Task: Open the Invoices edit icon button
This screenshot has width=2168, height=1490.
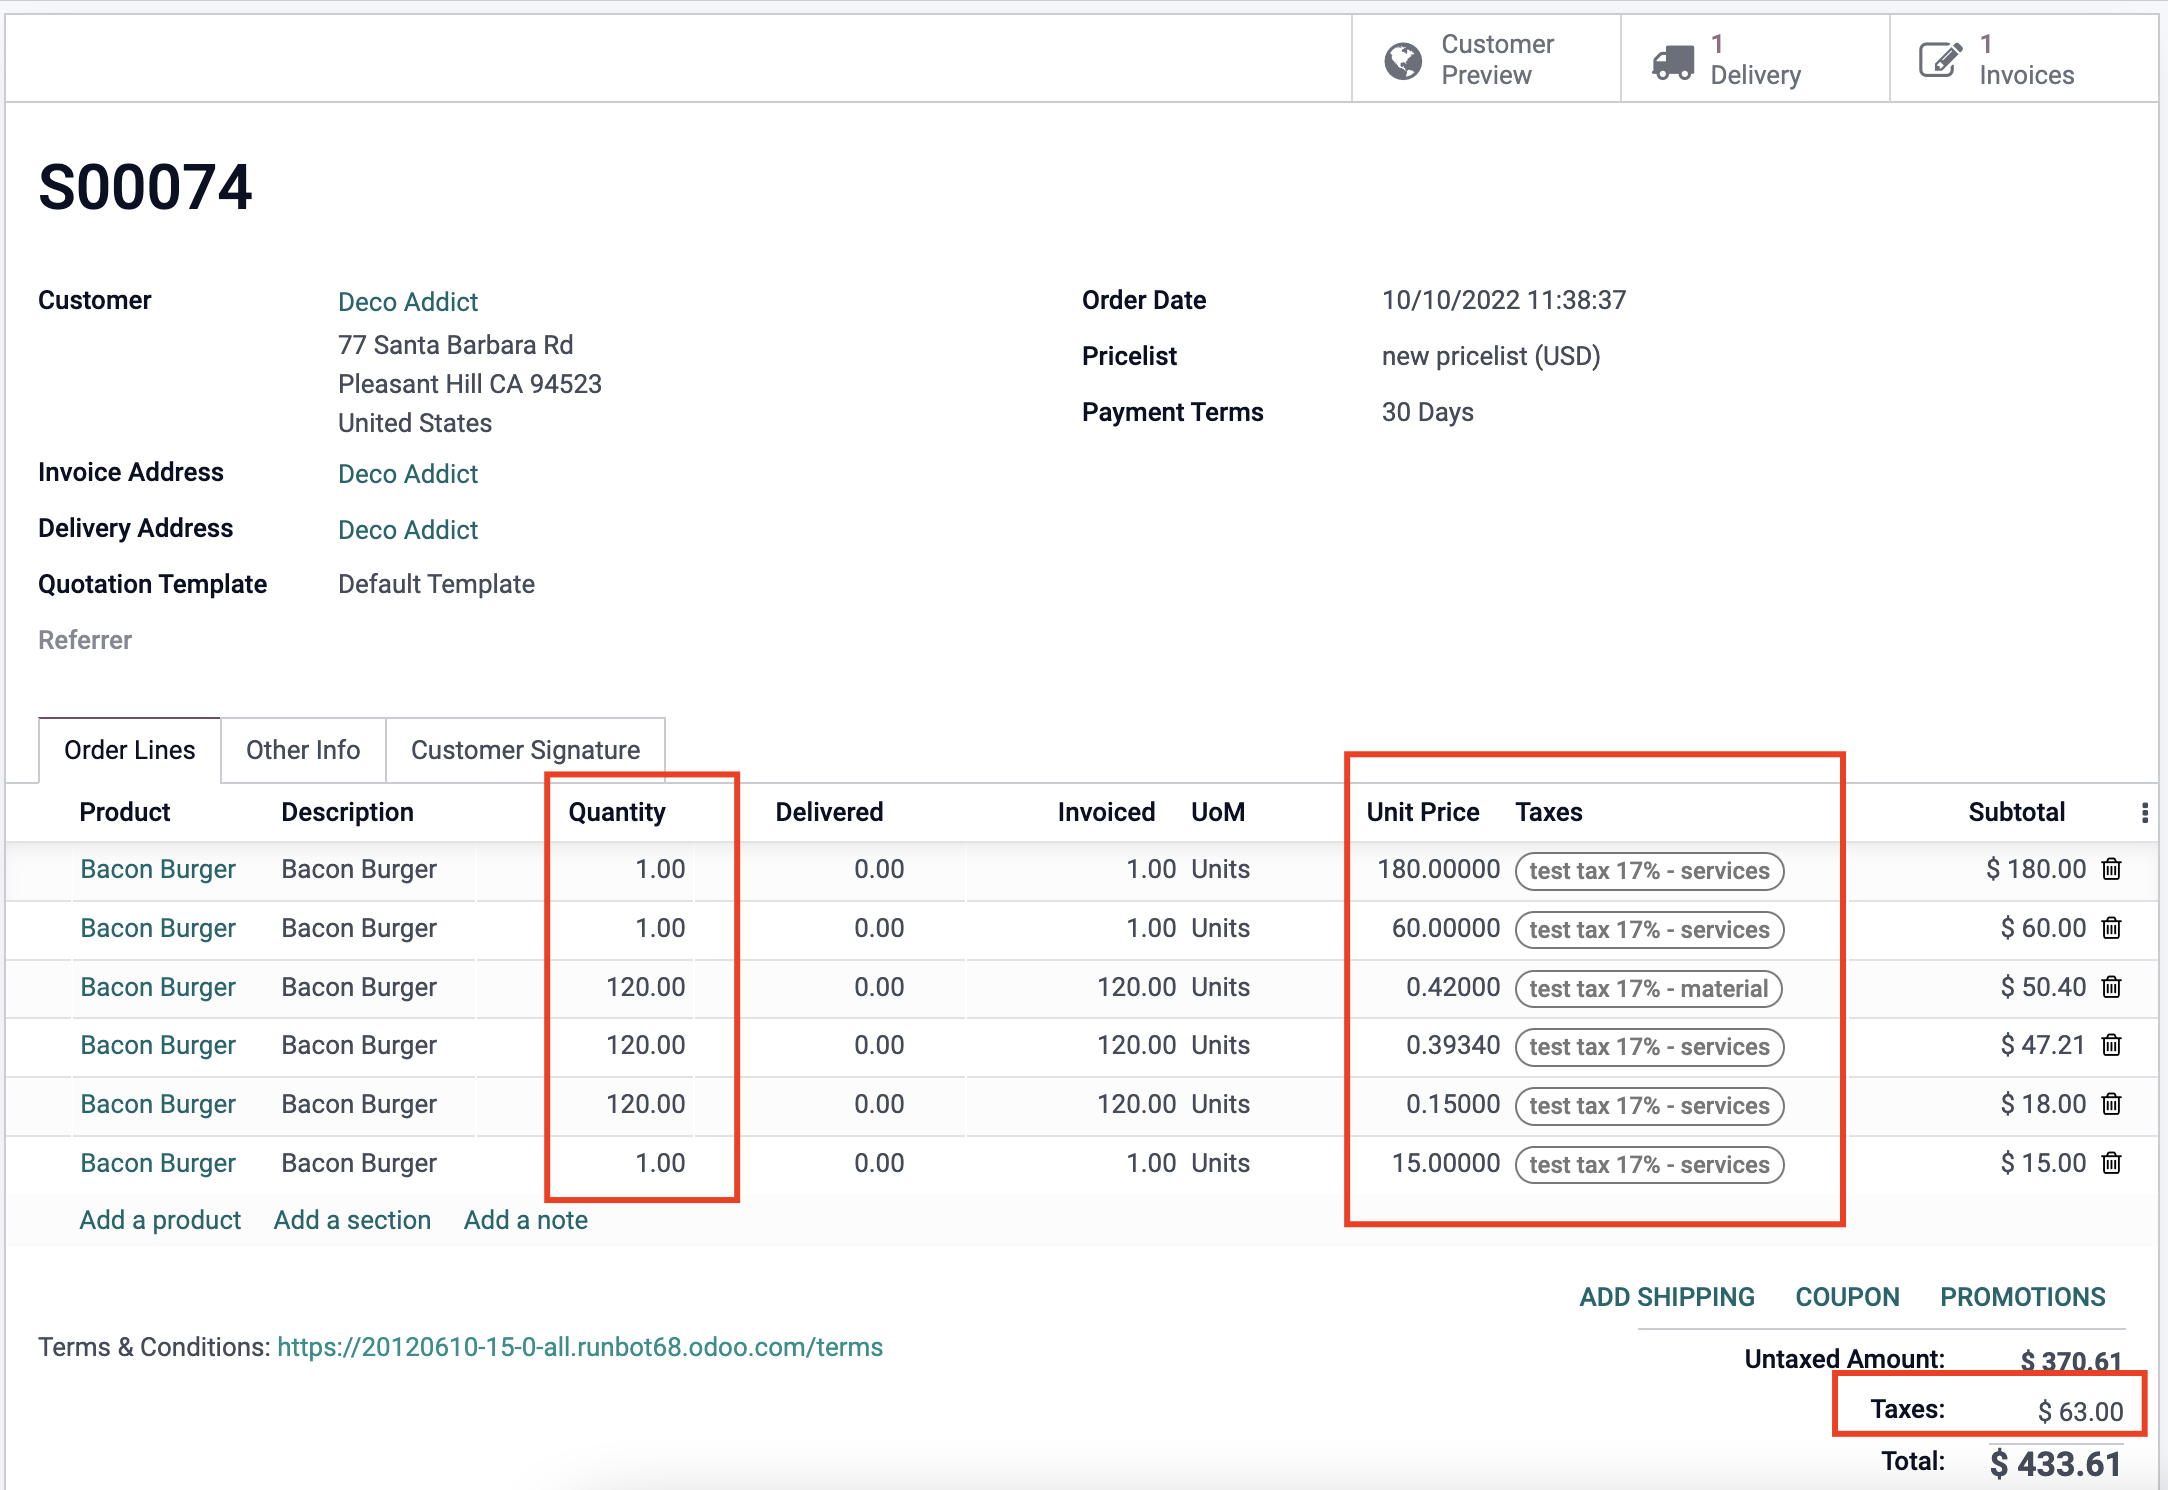Action: coord(2024,59)
